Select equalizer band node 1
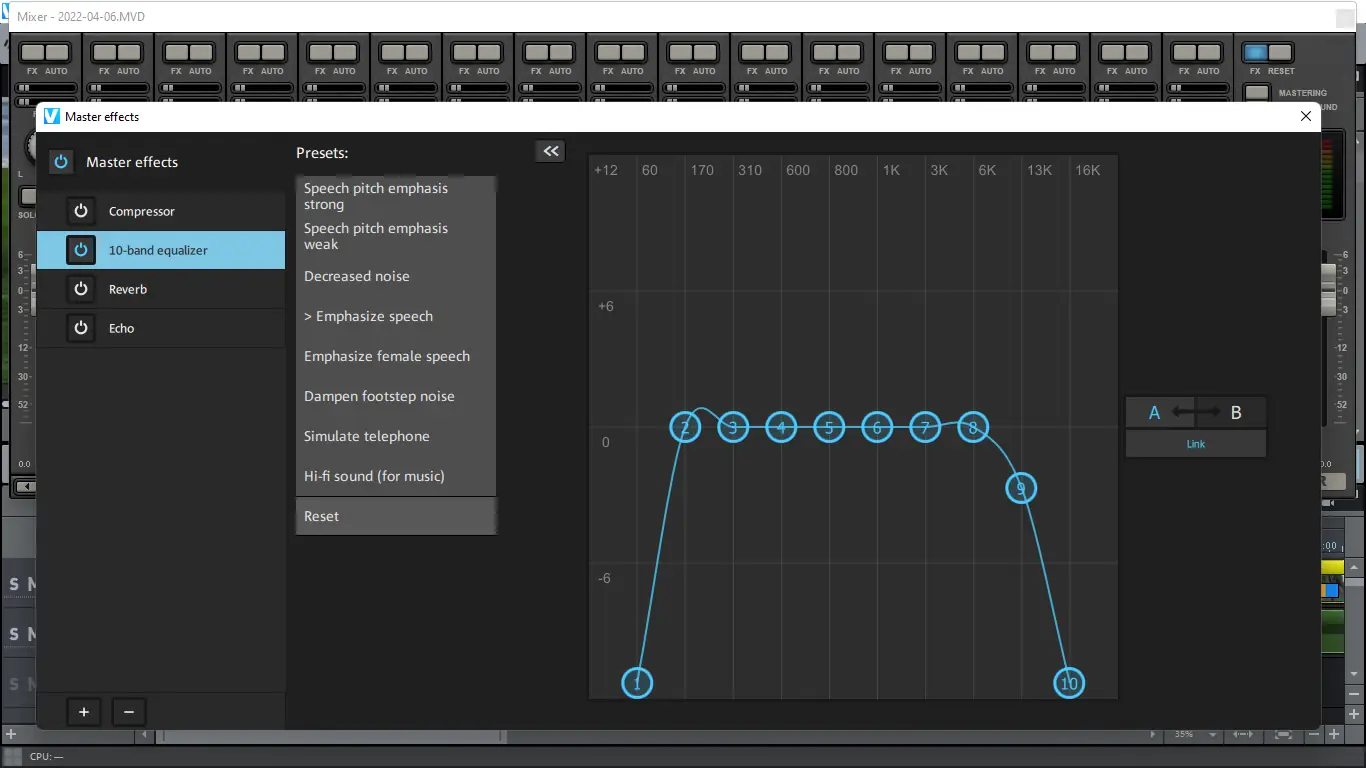The image size is (1366, 768). tap(637, 683)
